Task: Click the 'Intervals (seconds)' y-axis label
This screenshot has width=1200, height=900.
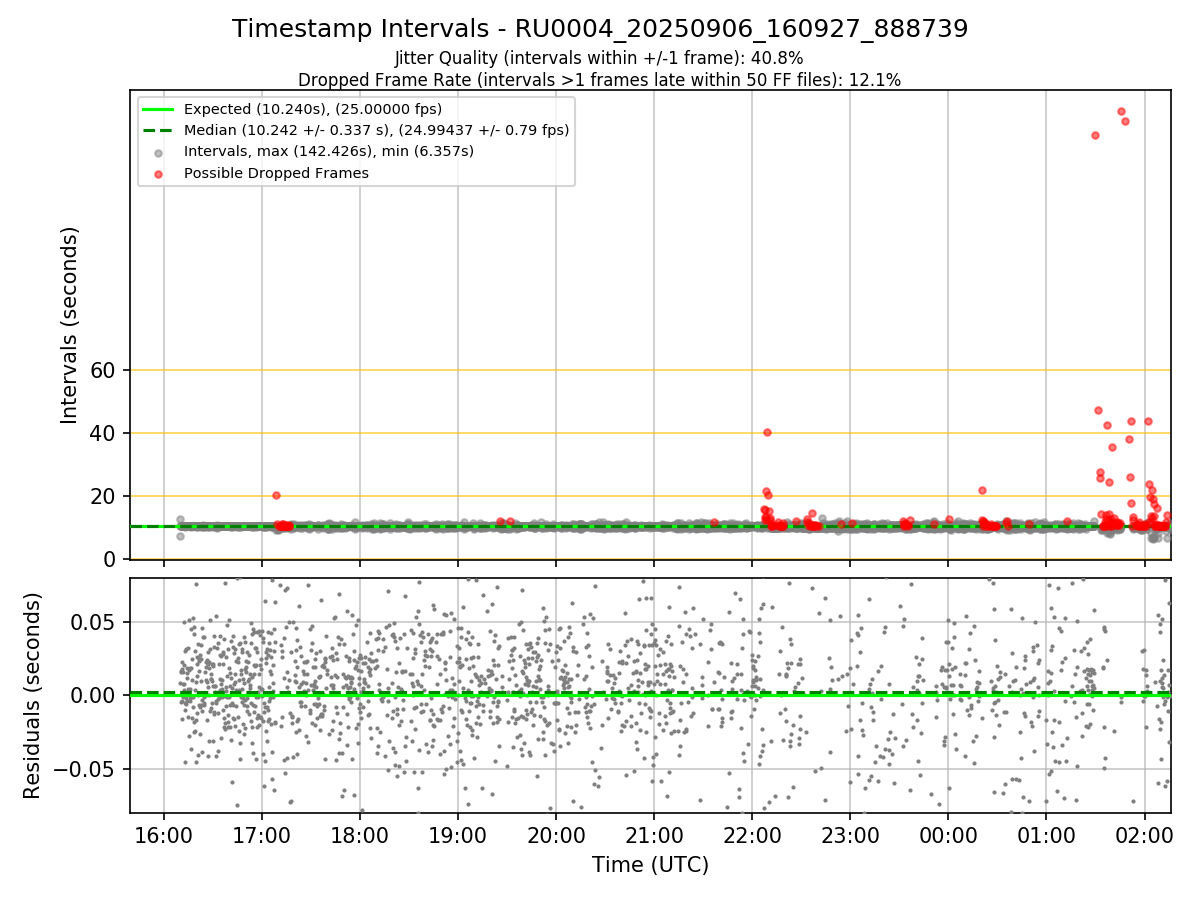Action: tap(69, 325)
